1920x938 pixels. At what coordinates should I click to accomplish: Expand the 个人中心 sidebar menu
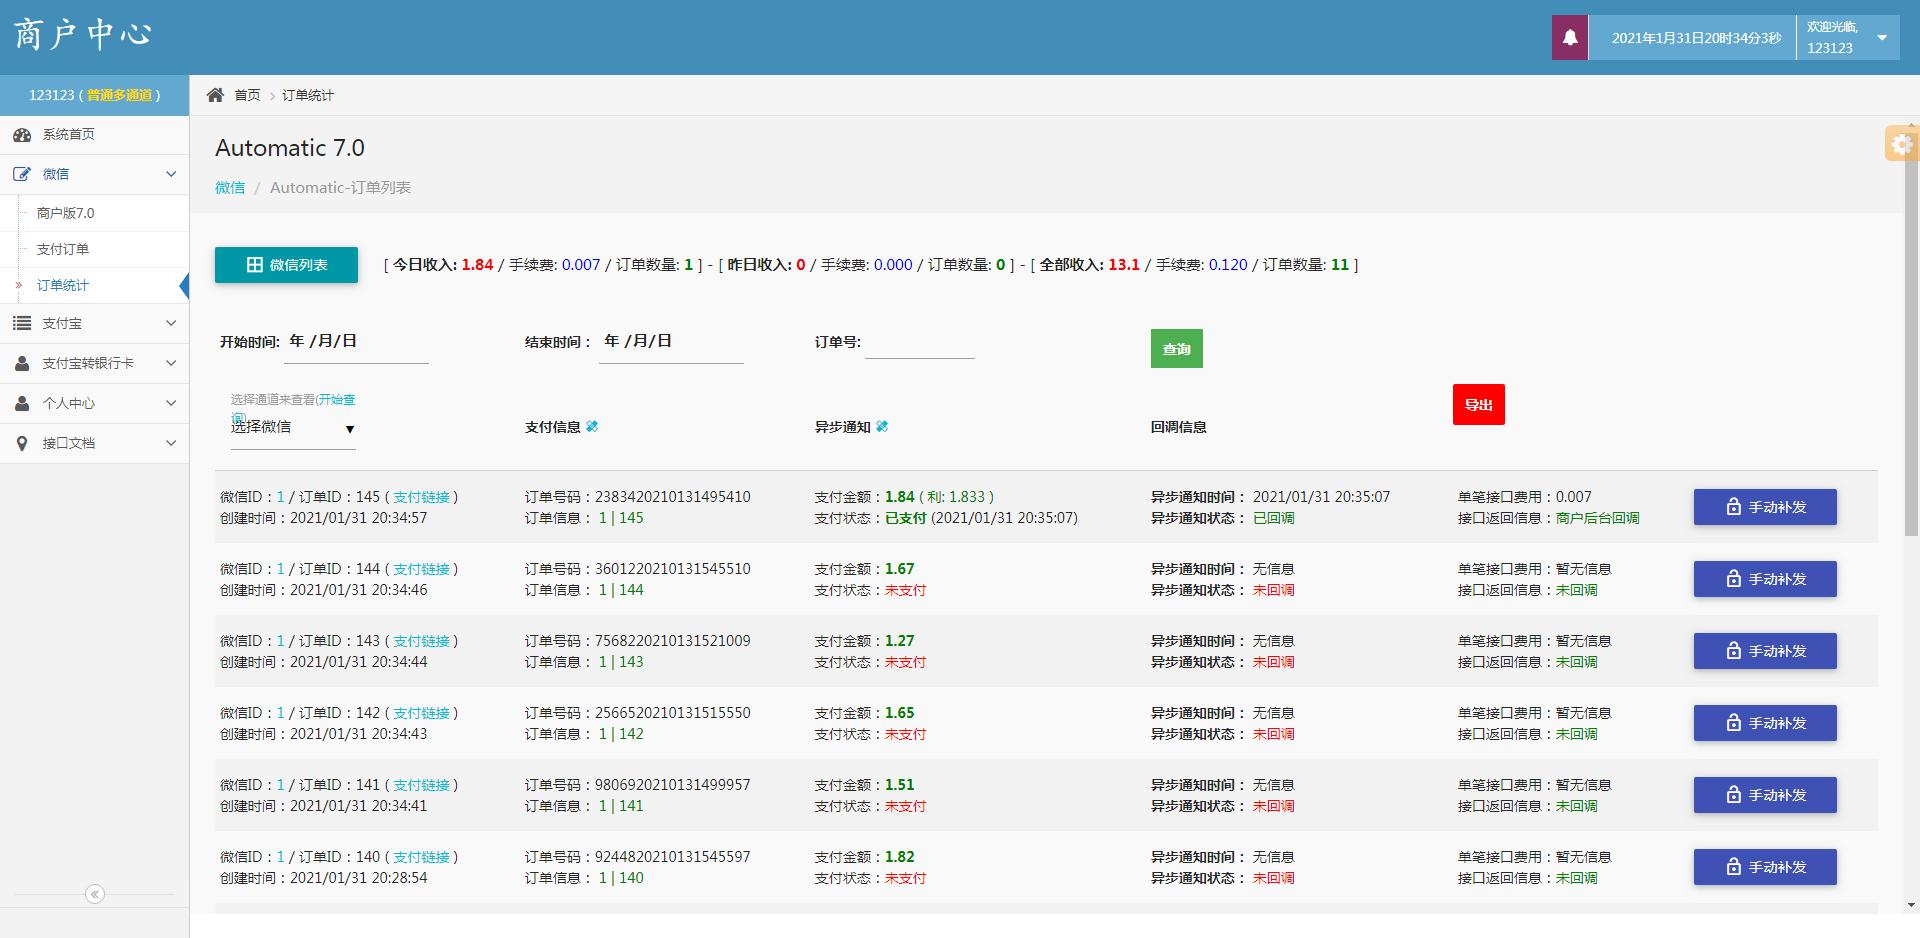[x=94, y=403]
